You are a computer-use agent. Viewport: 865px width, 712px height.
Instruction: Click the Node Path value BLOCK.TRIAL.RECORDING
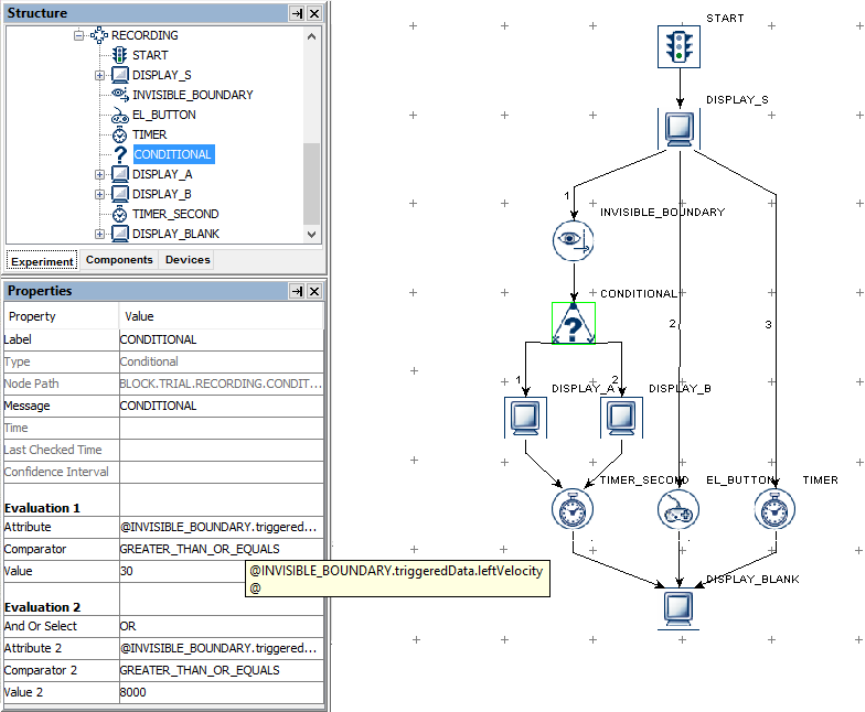click(221, 384)
